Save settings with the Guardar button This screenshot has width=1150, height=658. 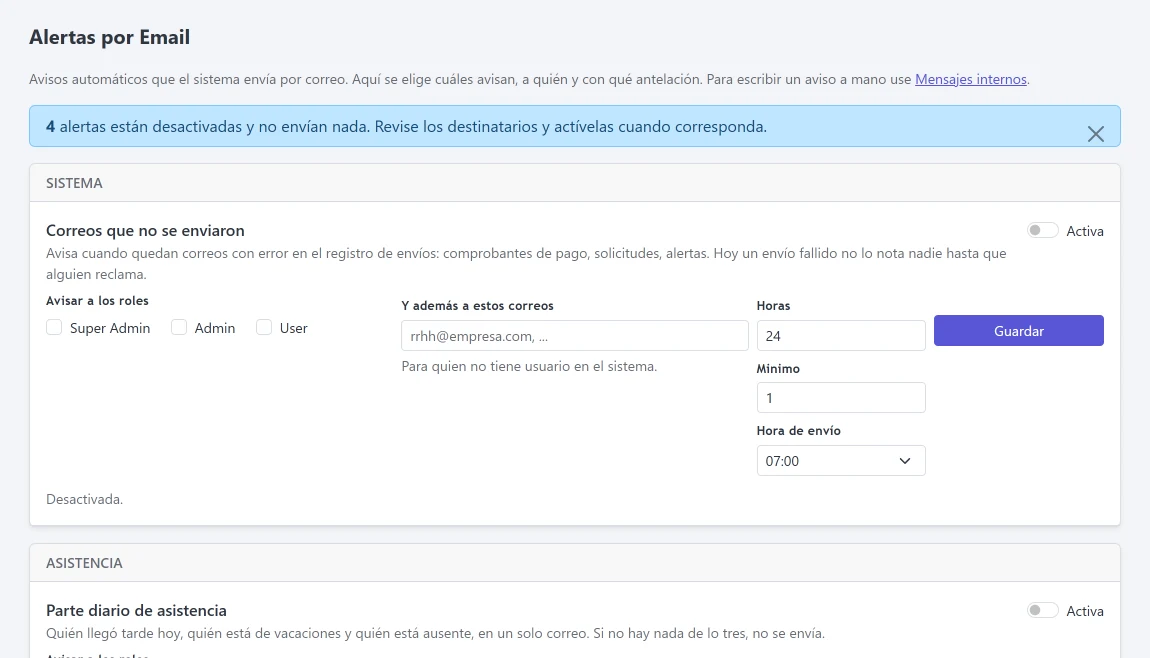(1018, 331)
